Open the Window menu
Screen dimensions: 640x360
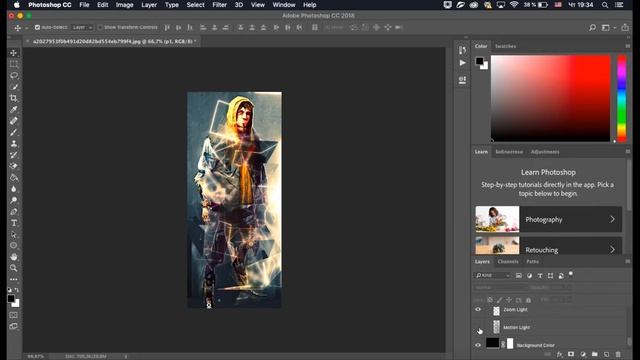pyautogui.click(x=284, y=5)
